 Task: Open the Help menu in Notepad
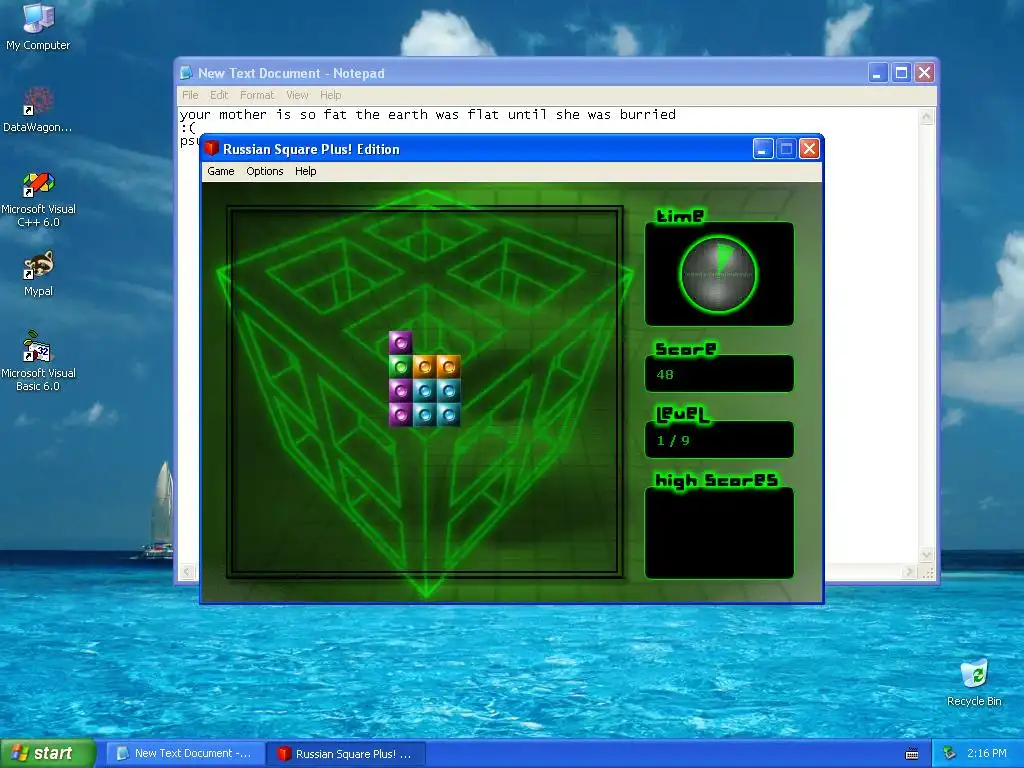[x=330, y=95]
